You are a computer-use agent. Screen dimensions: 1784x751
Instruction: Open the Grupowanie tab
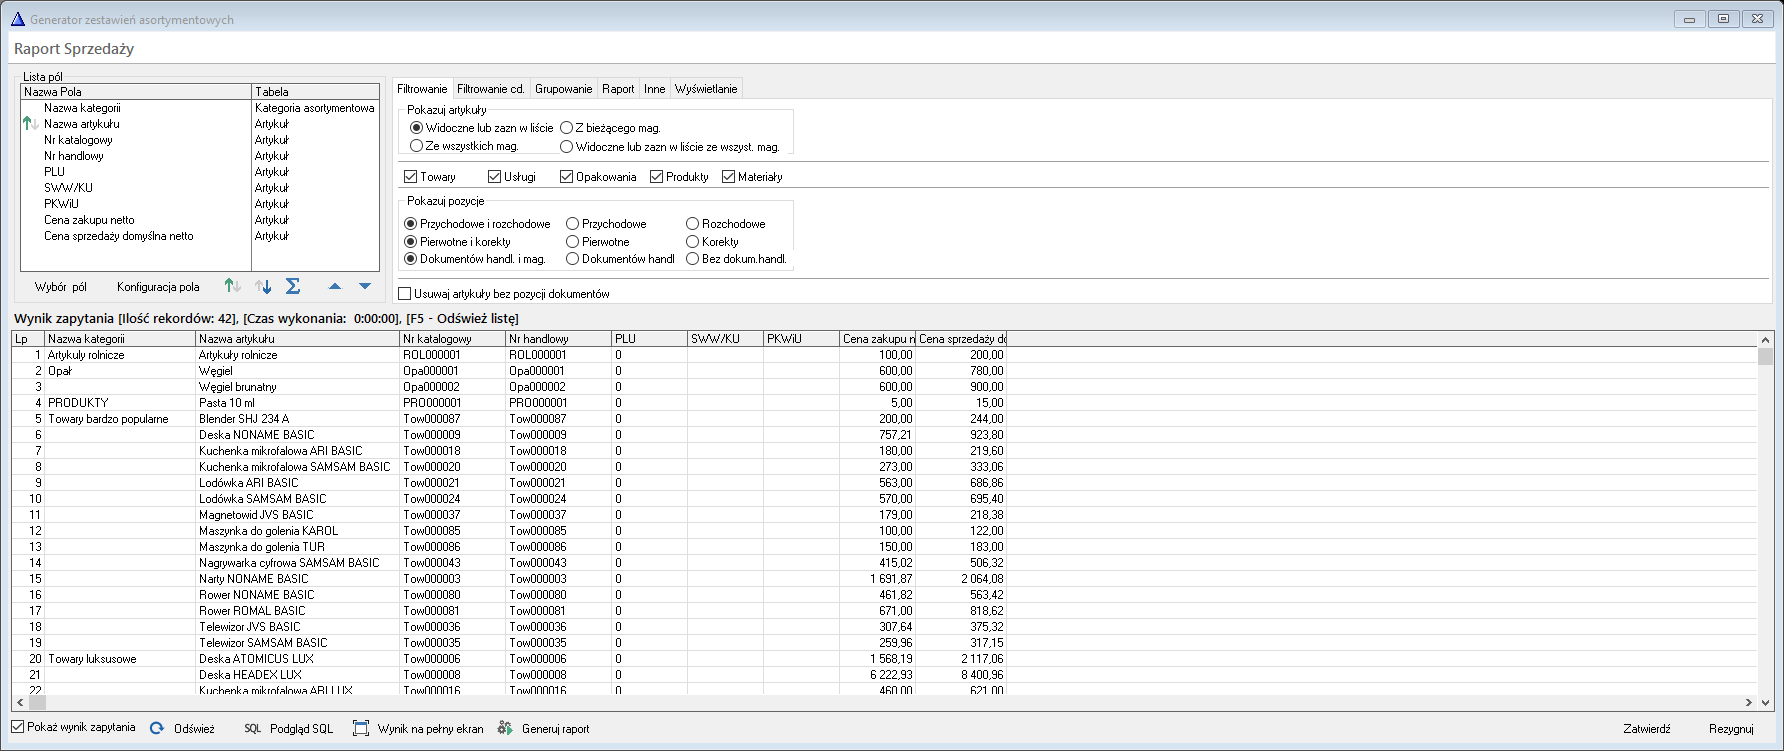pyautogui.click(x=564, y=89)
